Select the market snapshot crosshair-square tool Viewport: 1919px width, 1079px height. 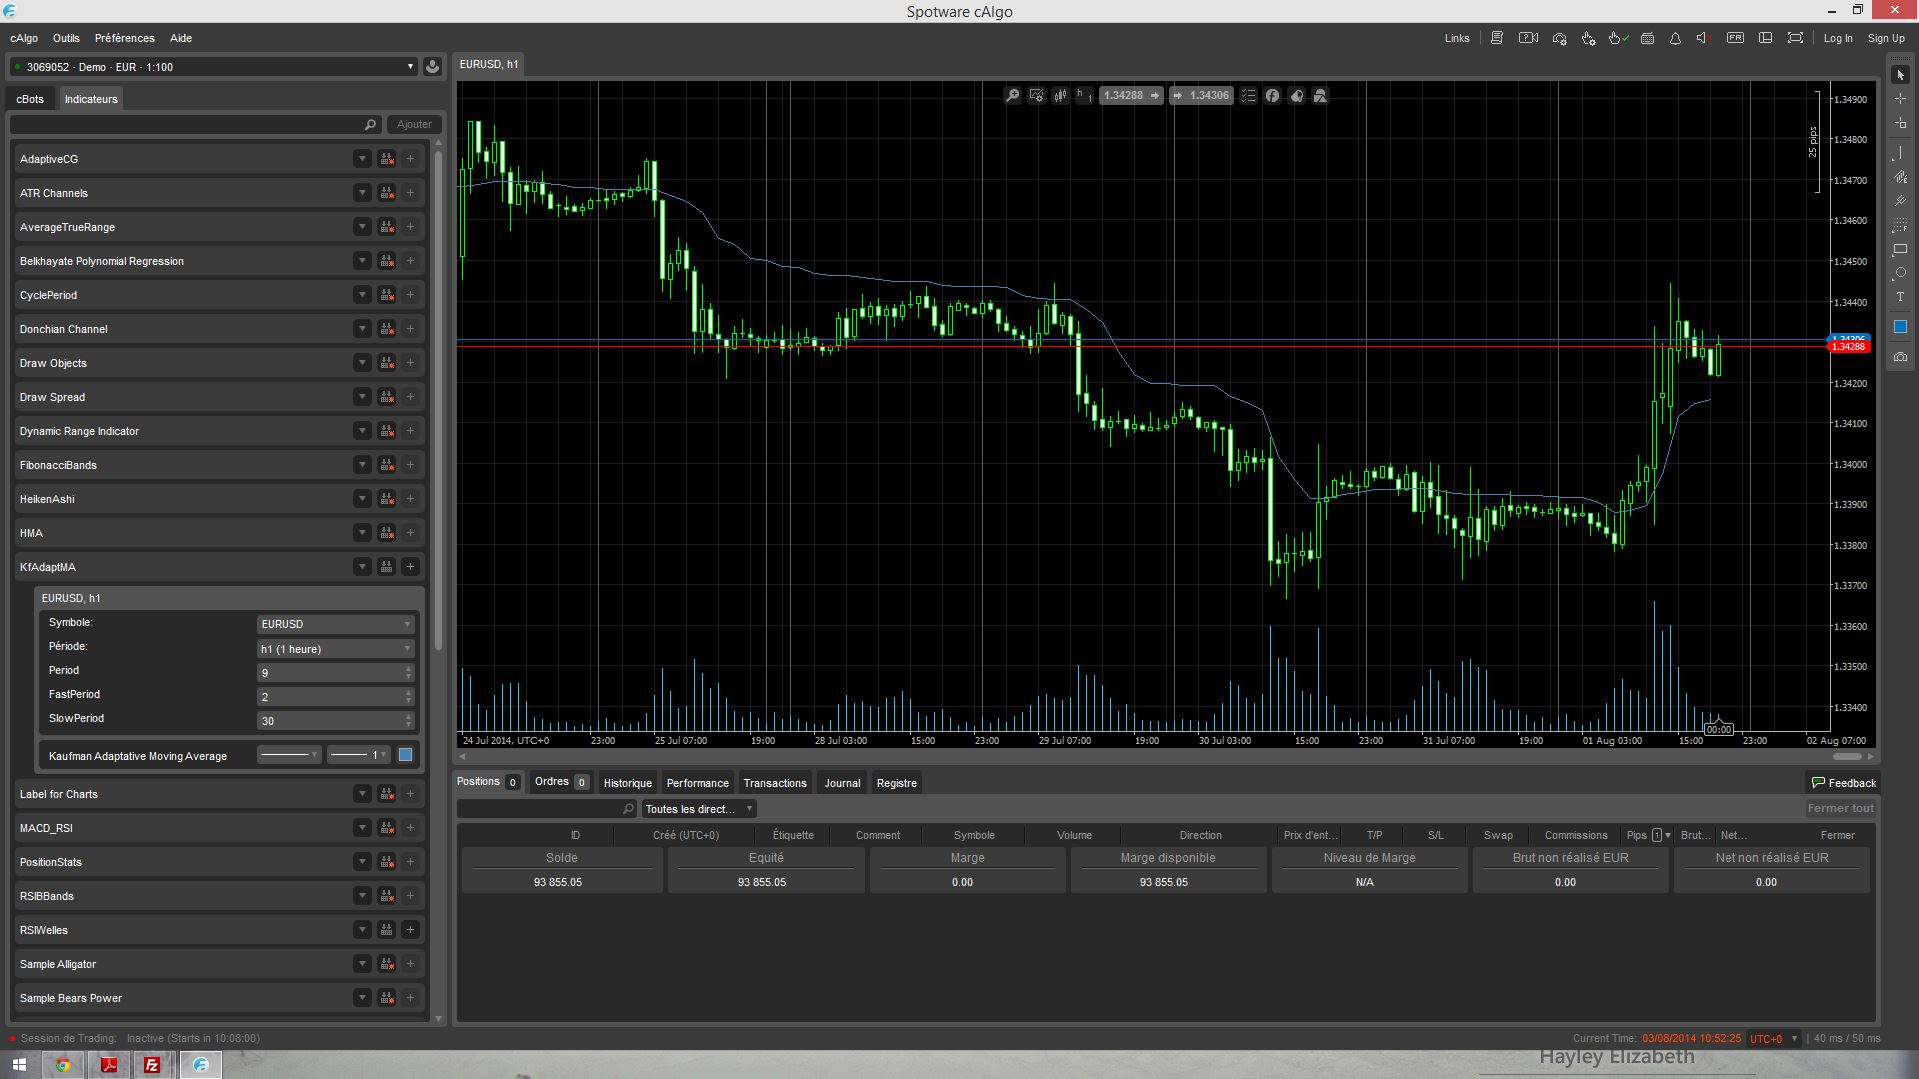(x=1900, y=123)
